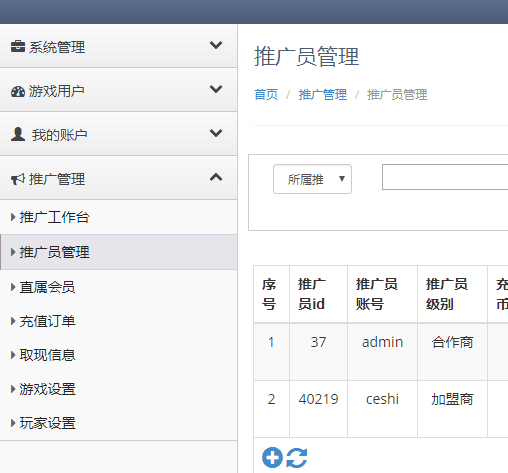
Task: Click the megaphone icon beside 推广管理
Action: pyautogui.click(x=18, y=179)
